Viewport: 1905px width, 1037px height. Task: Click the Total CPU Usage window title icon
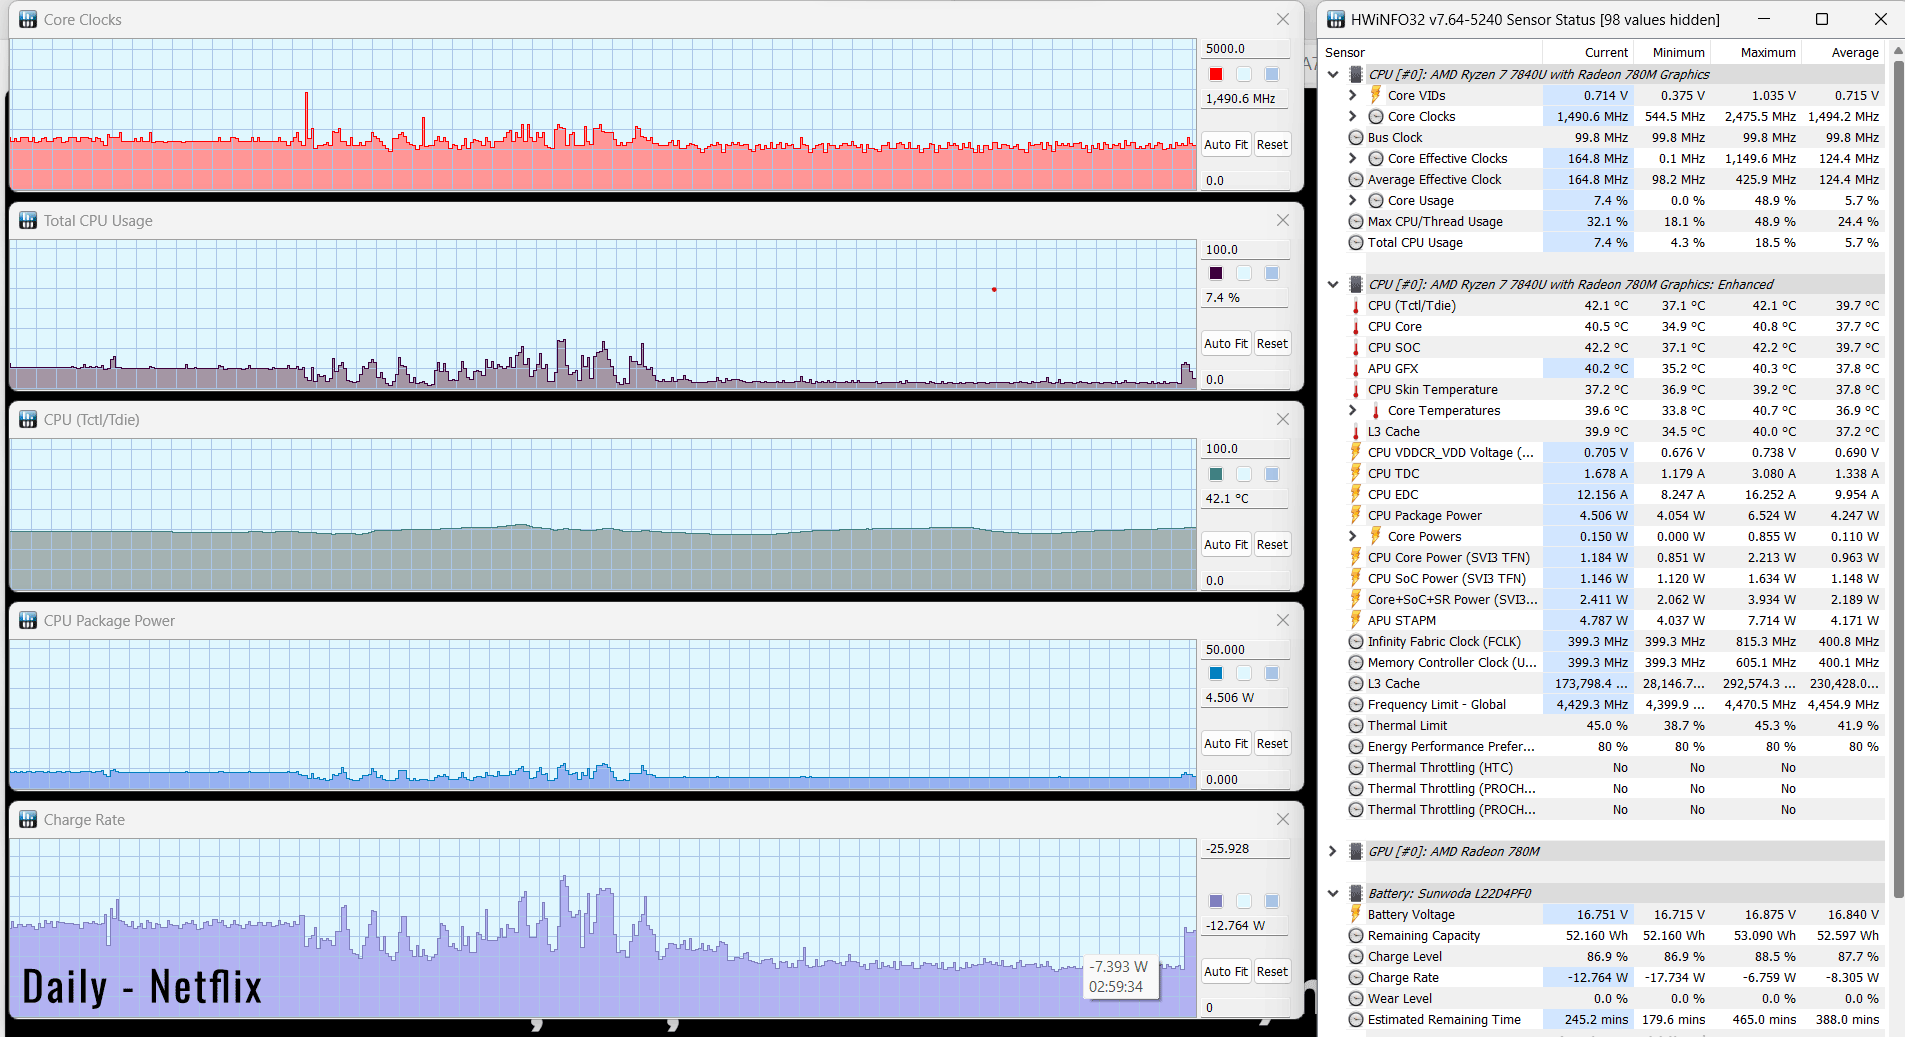click(28, 220)
